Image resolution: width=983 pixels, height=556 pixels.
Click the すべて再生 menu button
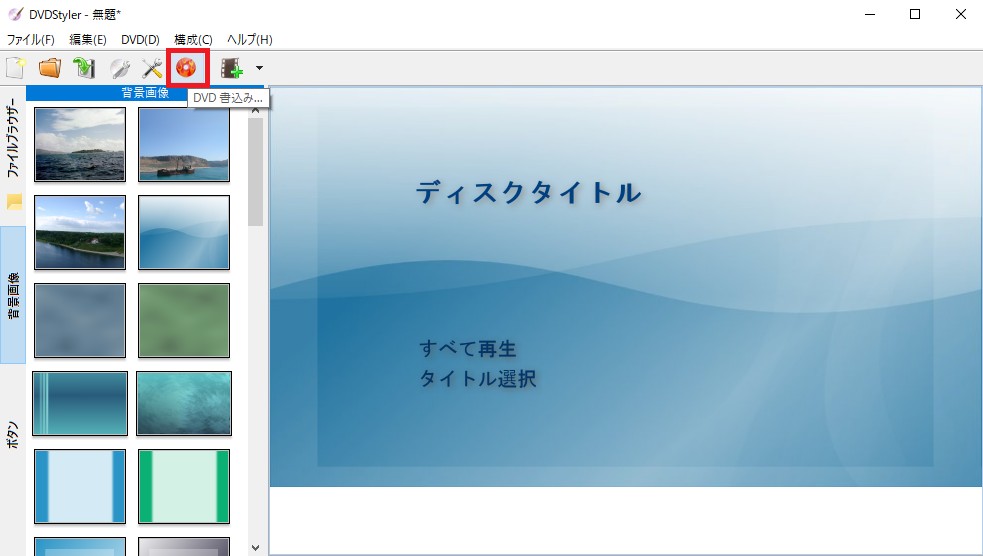[468, 349]
